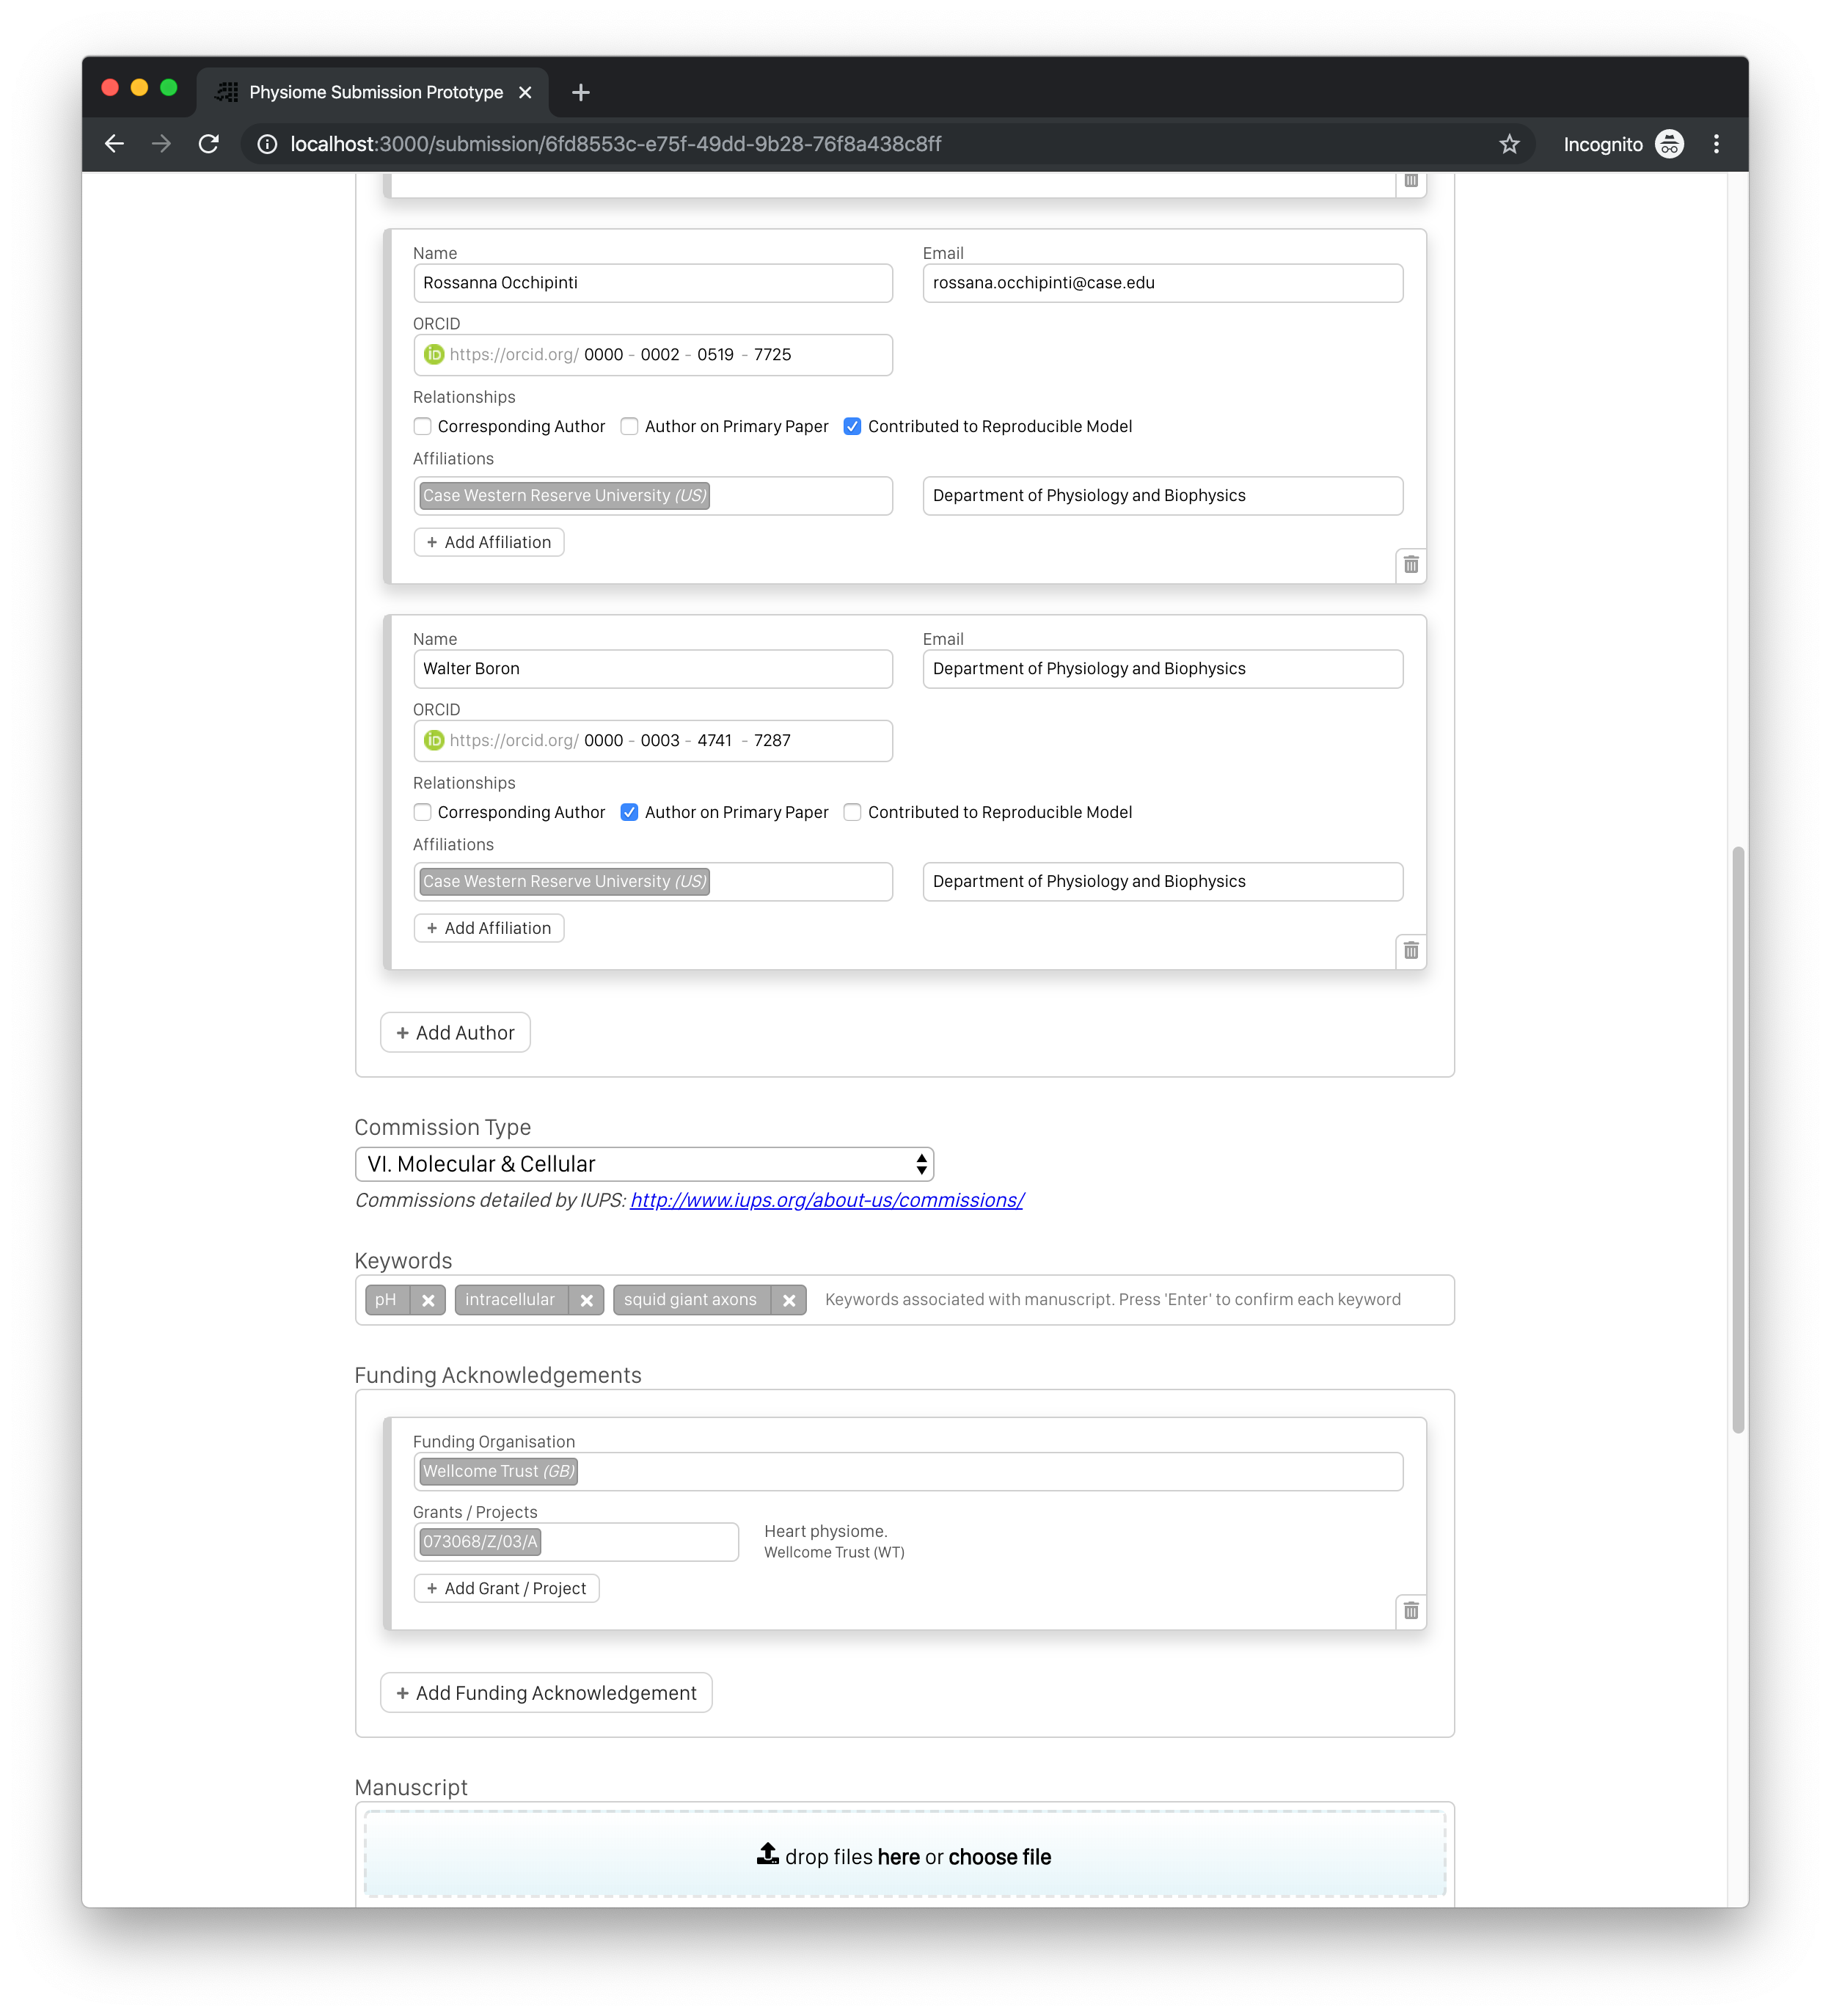Select the Physiome Submission Prototype tab

[x=374, y=92]
